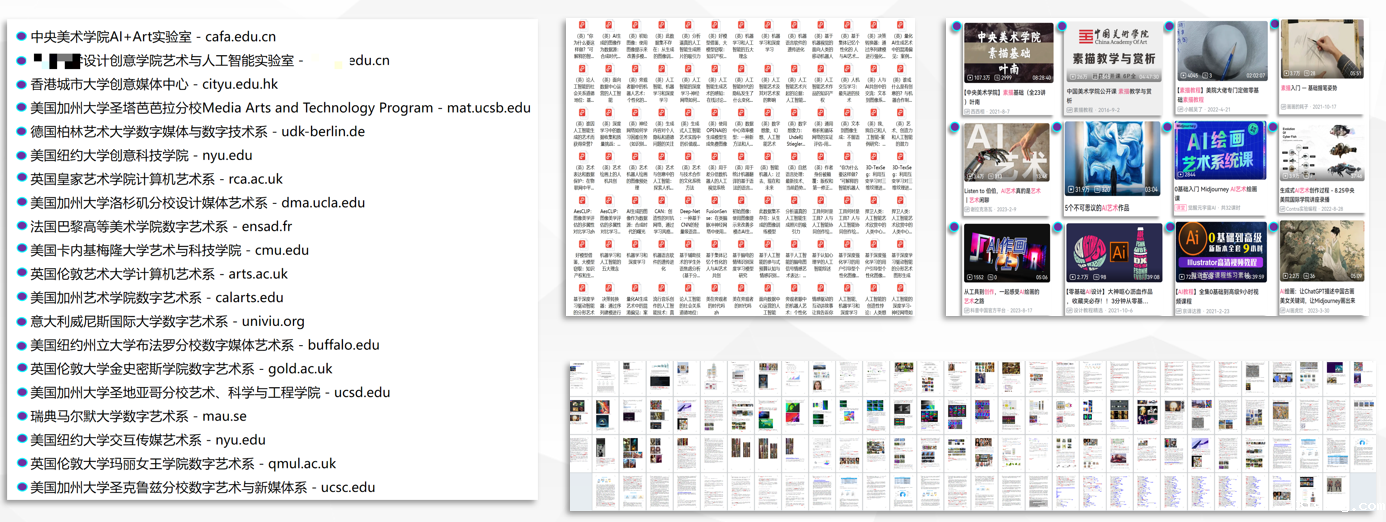Open the 中国美院 素描教学与赏析 video
The height and width of the screenshot is (522, 1386).
coord(1112,53)
